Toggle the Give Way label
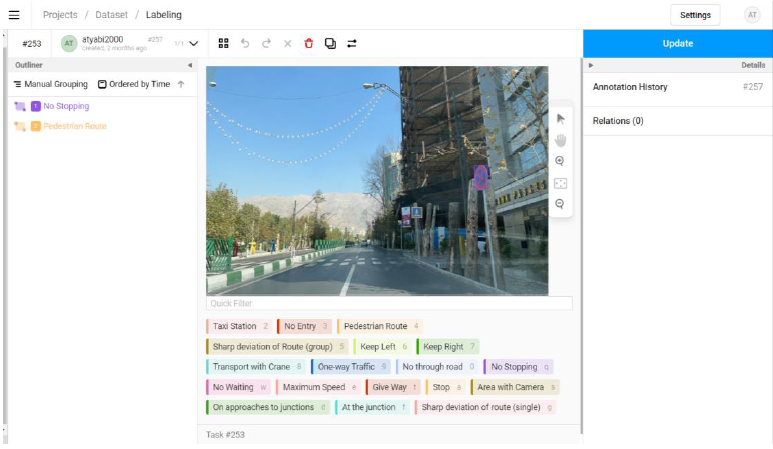Viewport: 773px width, 449px height. point(393,387)
